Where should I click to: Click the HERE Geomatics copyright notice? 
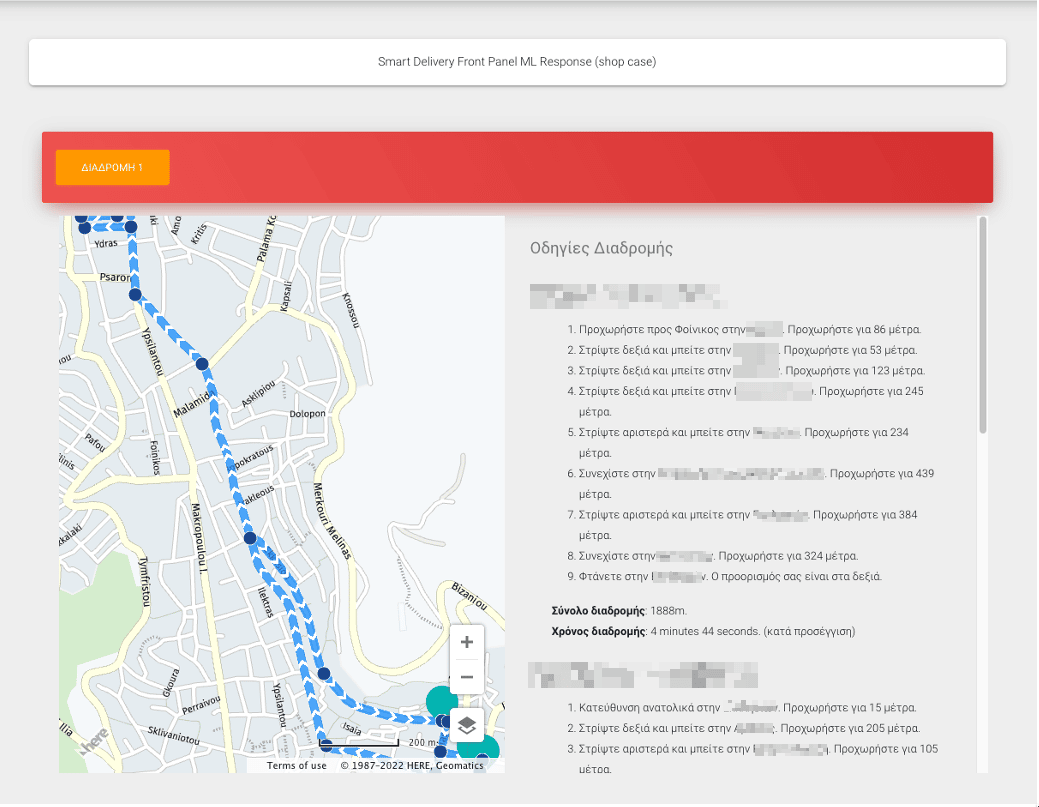(412, 766)
